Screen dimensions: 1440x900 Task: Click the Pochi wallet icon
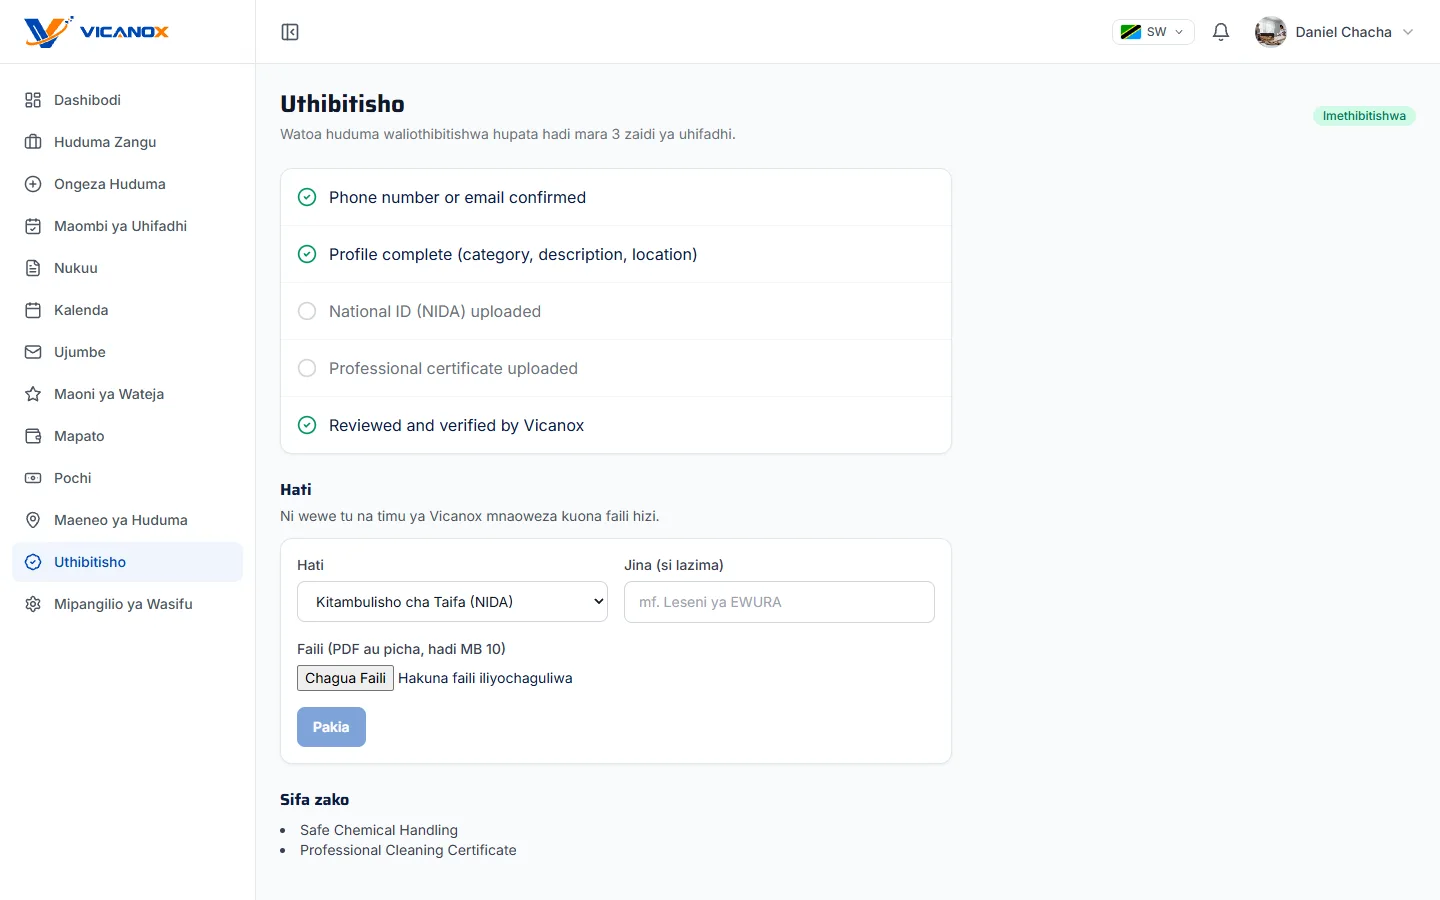click(x=33, y=478)
